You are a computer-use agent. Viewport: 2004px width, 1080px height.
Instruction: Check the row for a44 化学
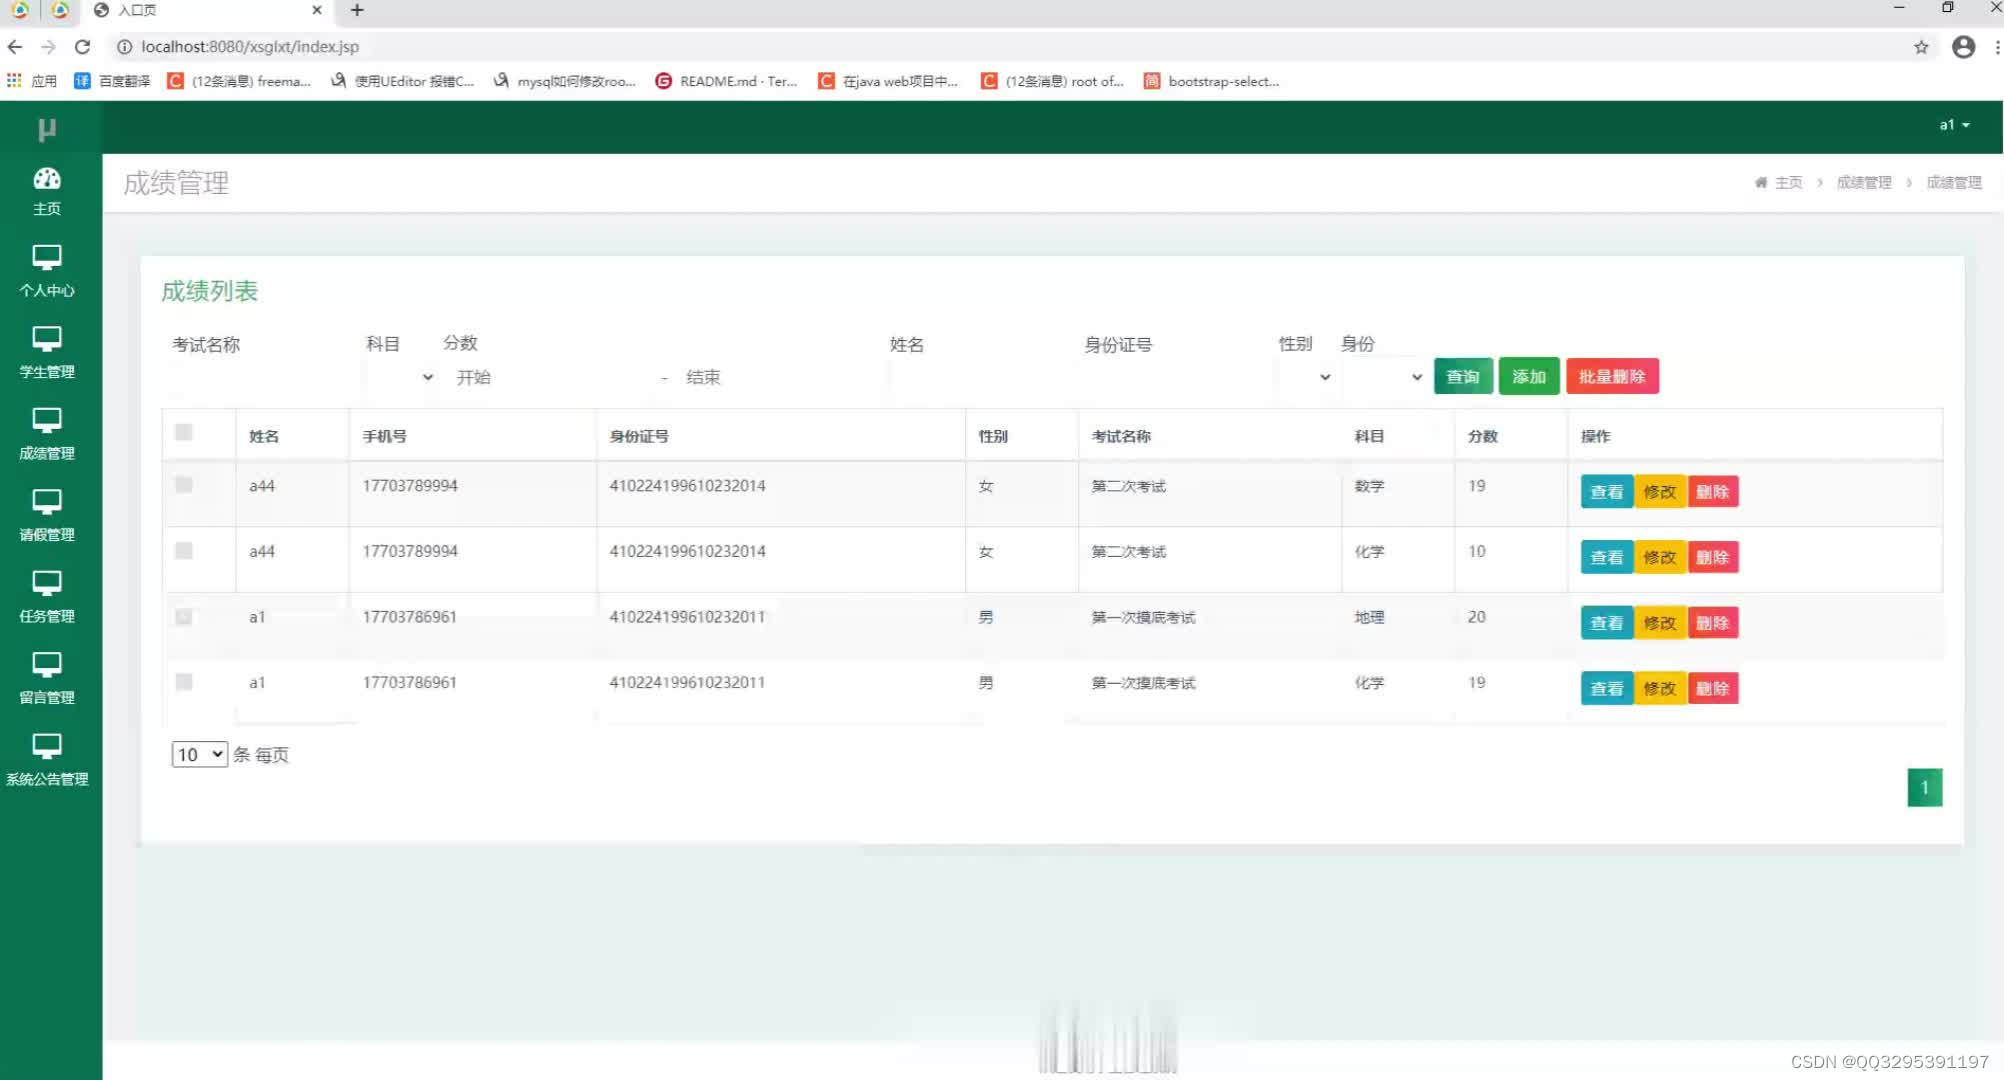click(x=184, y=550)
